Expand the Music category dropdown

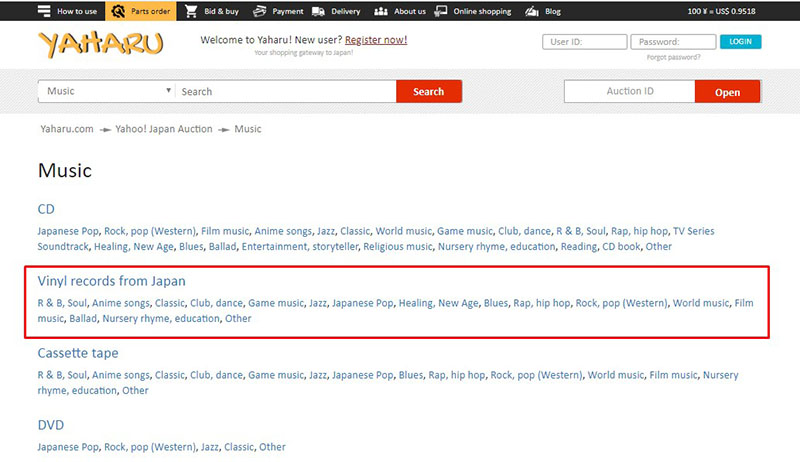click(107, 91)
